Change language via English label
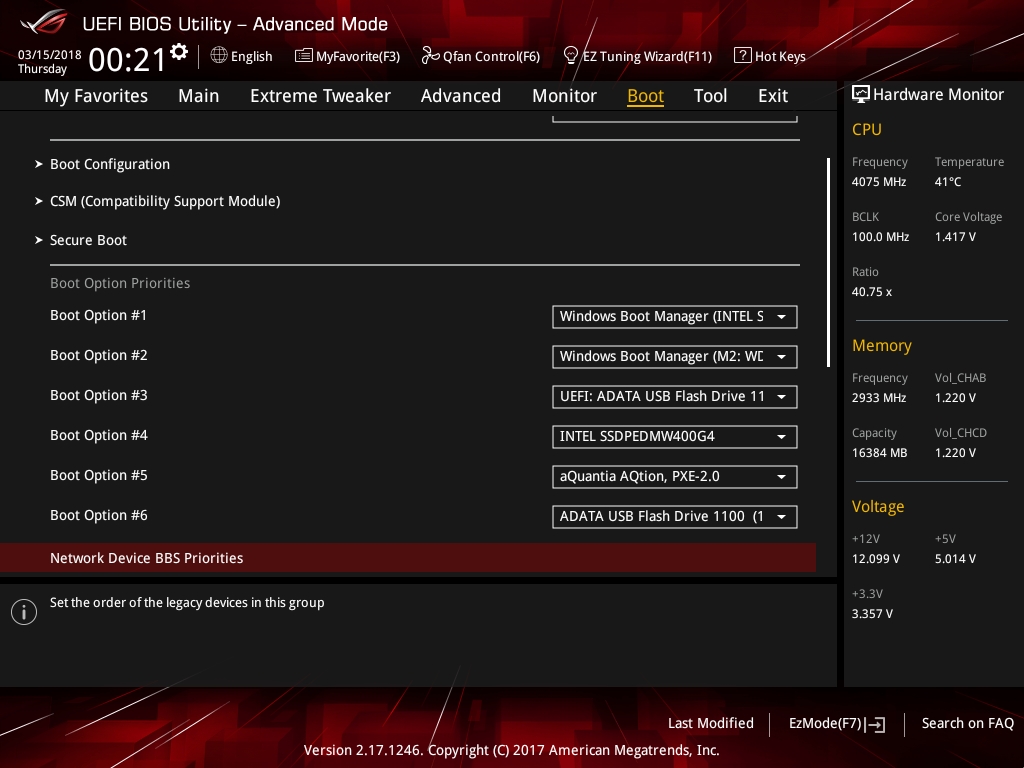The image size is (1024, 768). (x=251, y=57)
